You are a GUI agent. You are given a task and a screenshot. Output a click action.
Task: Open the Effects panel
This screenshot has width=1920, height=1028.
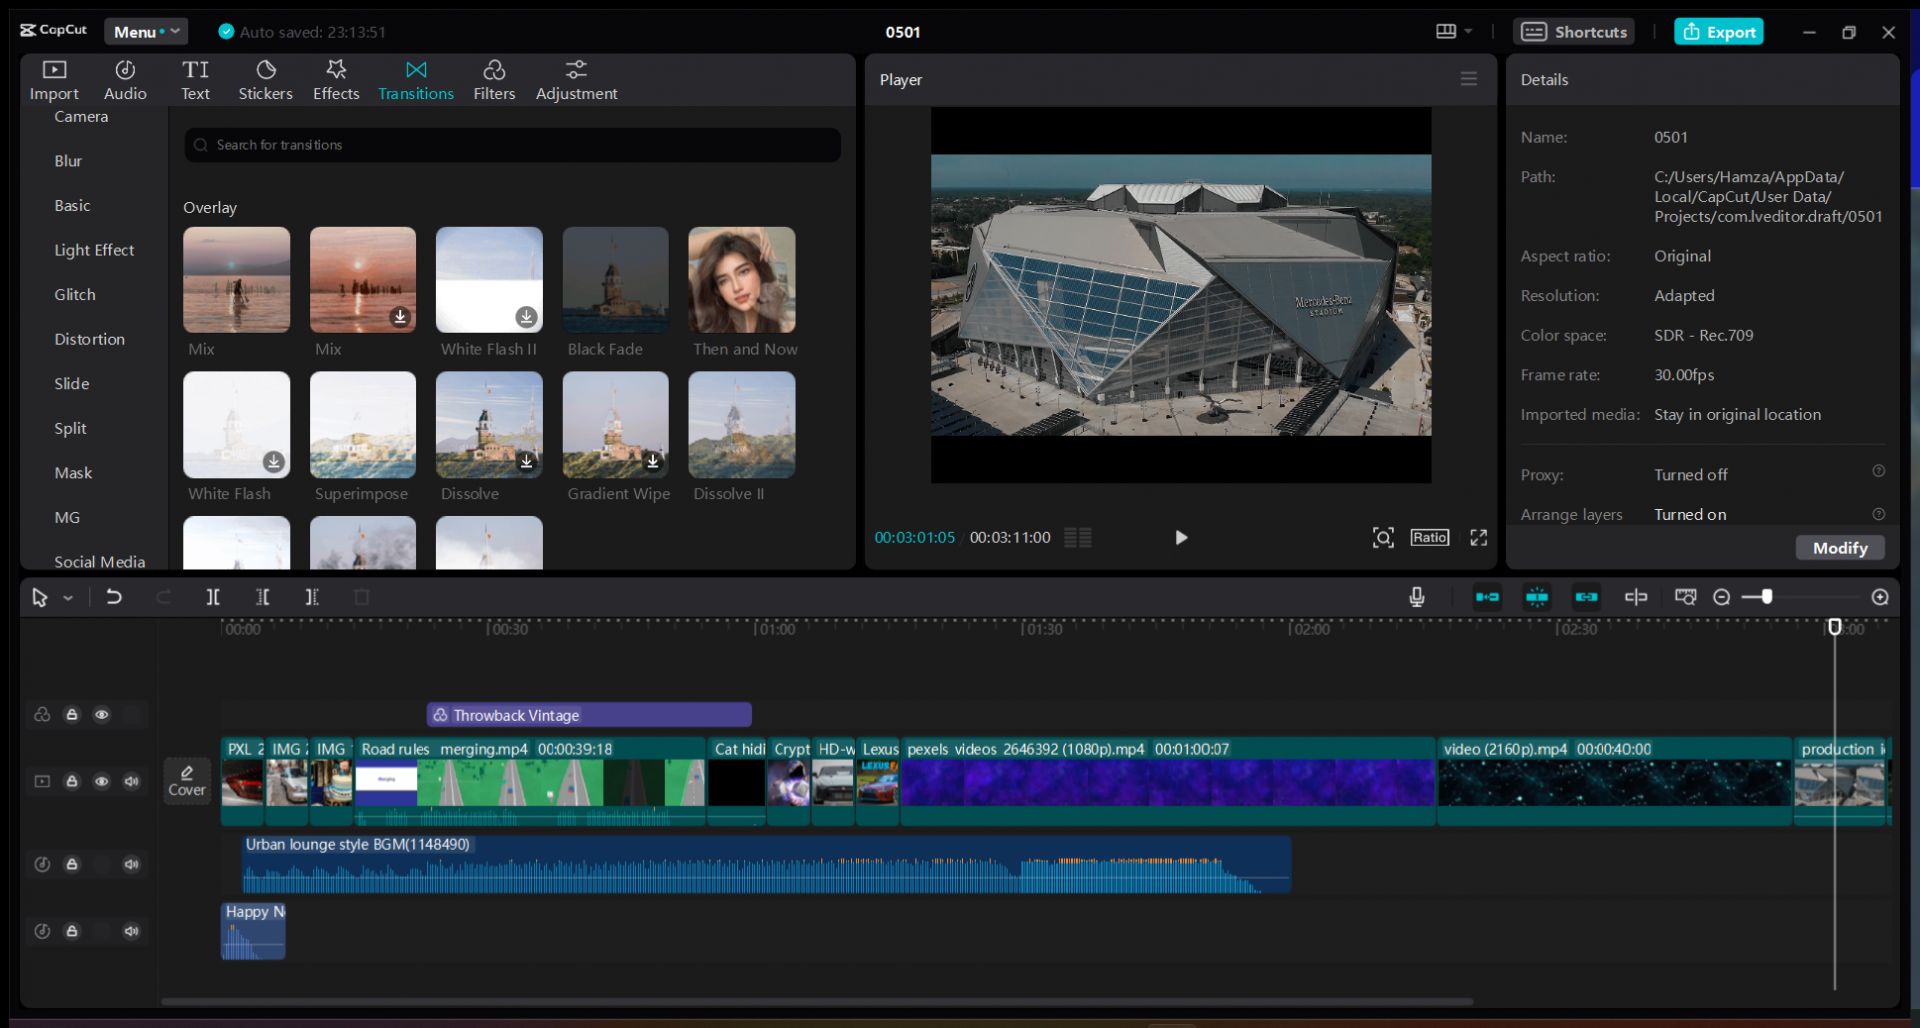pos(336,80)
